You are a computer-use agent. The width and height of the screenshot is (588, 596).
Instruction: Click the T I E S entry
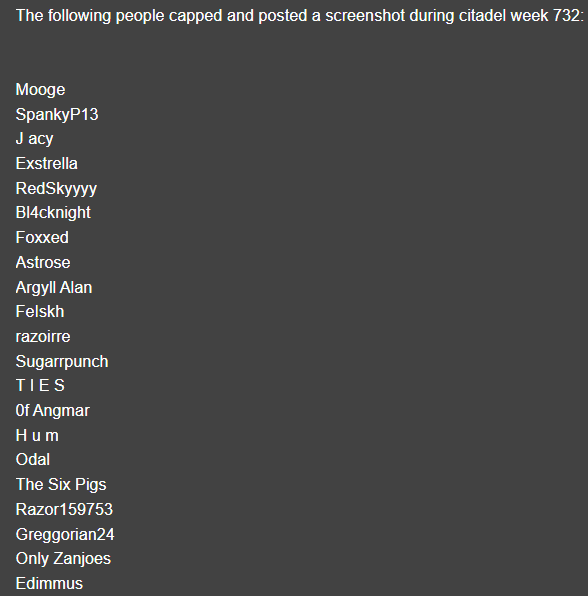(40, 386)
